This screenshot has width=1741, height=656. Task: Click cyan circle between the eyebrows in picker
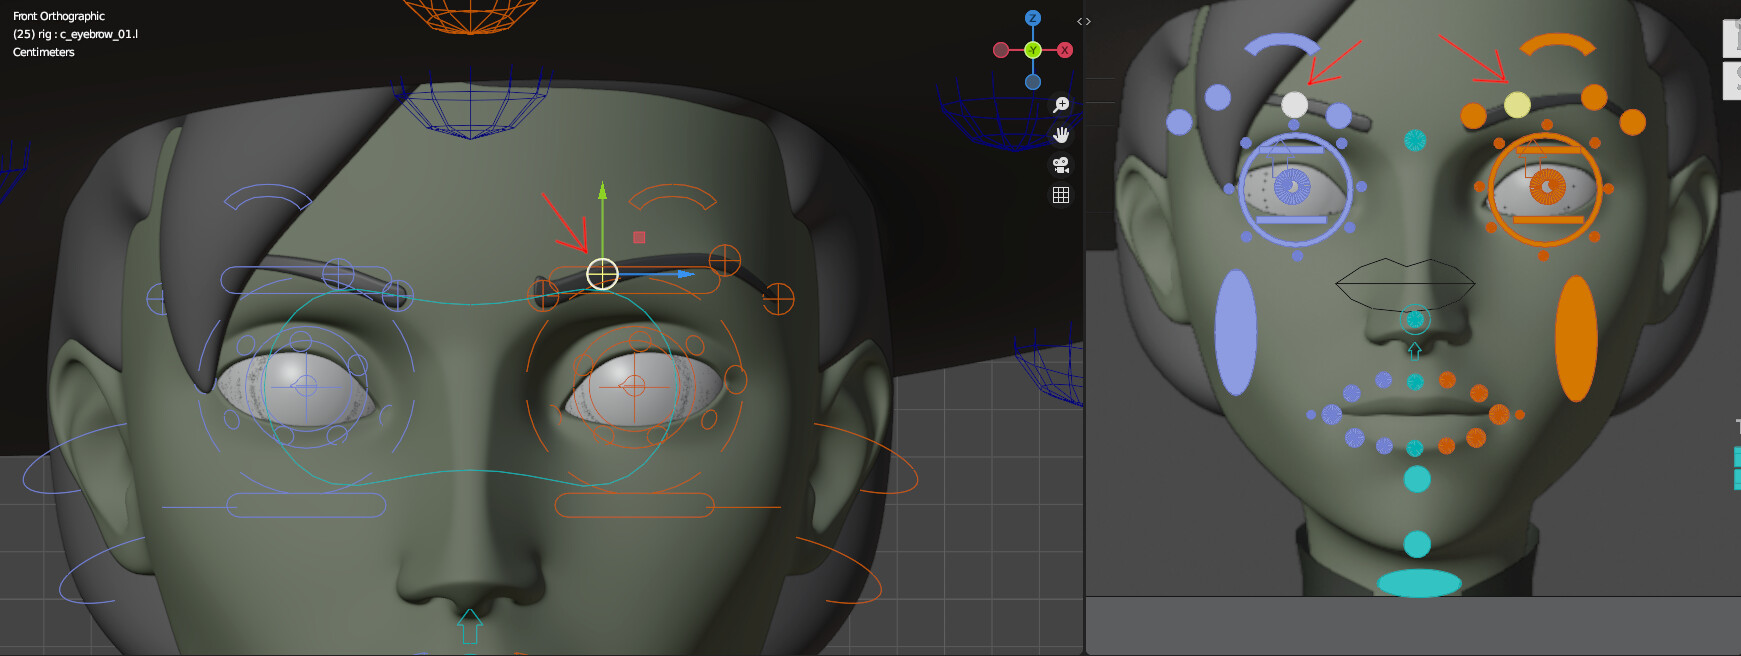[x=1415, y=140]
